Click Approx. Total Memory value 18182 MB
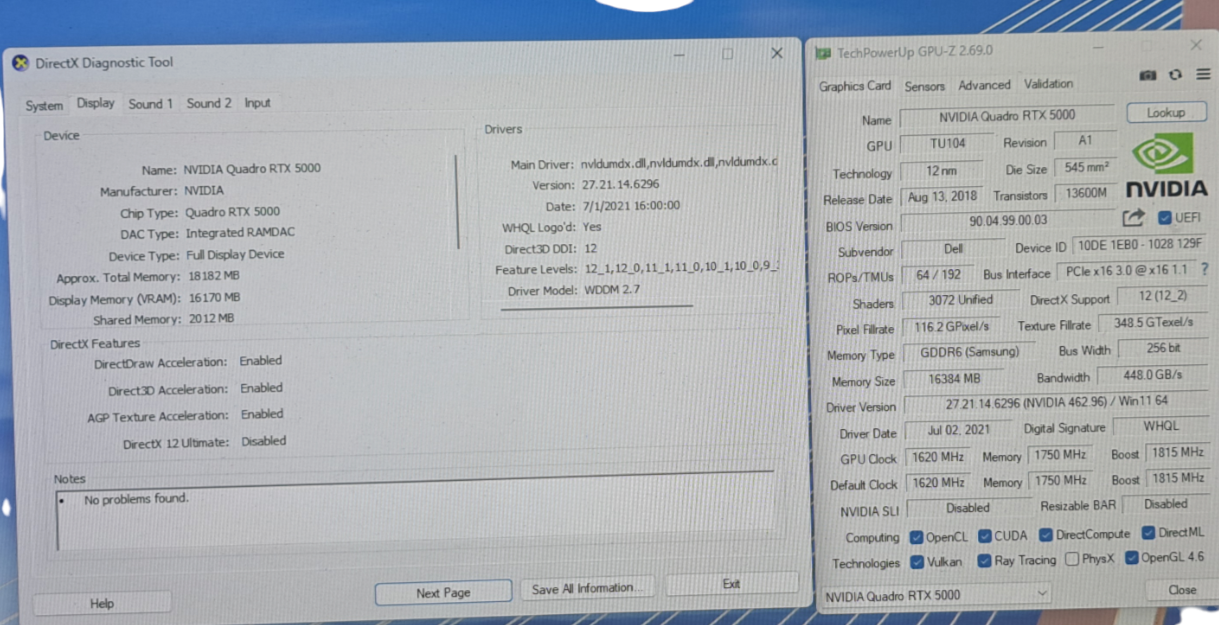 click(212, 276)
